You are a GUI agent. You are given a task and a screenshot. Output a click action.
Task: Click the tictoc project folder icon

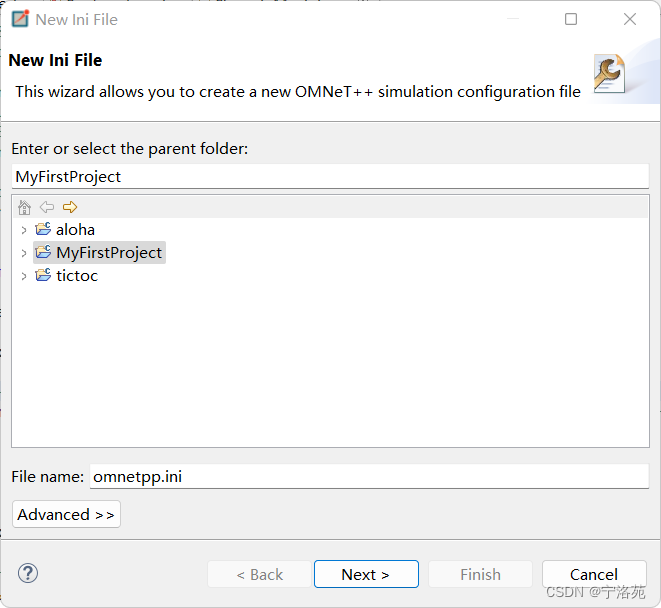(x=43, y=276)
